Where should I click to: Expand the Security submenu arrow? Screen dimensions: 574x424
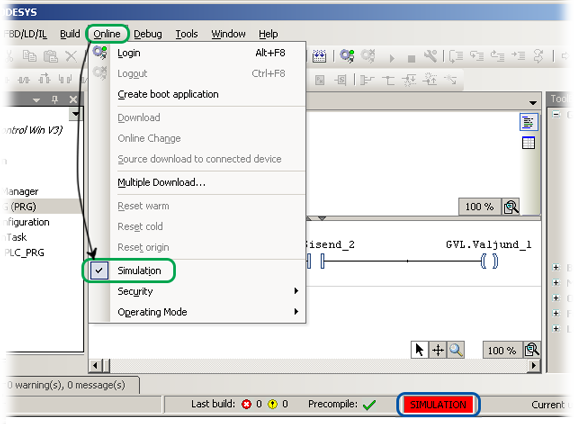tap(296, 291)
